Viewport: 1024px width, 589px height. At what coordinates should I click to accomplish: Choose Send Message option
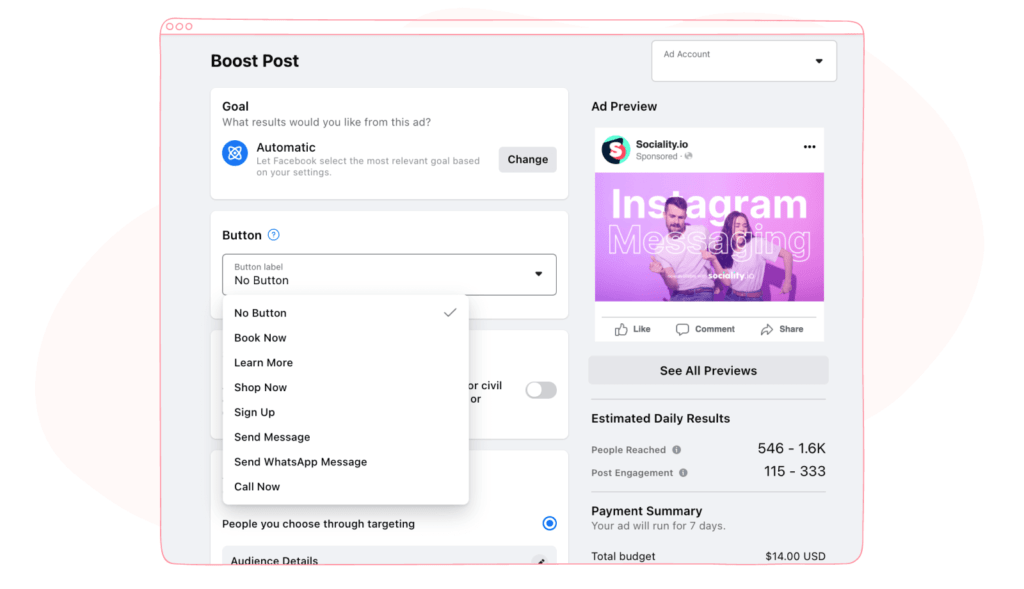(x=345, y=437)
